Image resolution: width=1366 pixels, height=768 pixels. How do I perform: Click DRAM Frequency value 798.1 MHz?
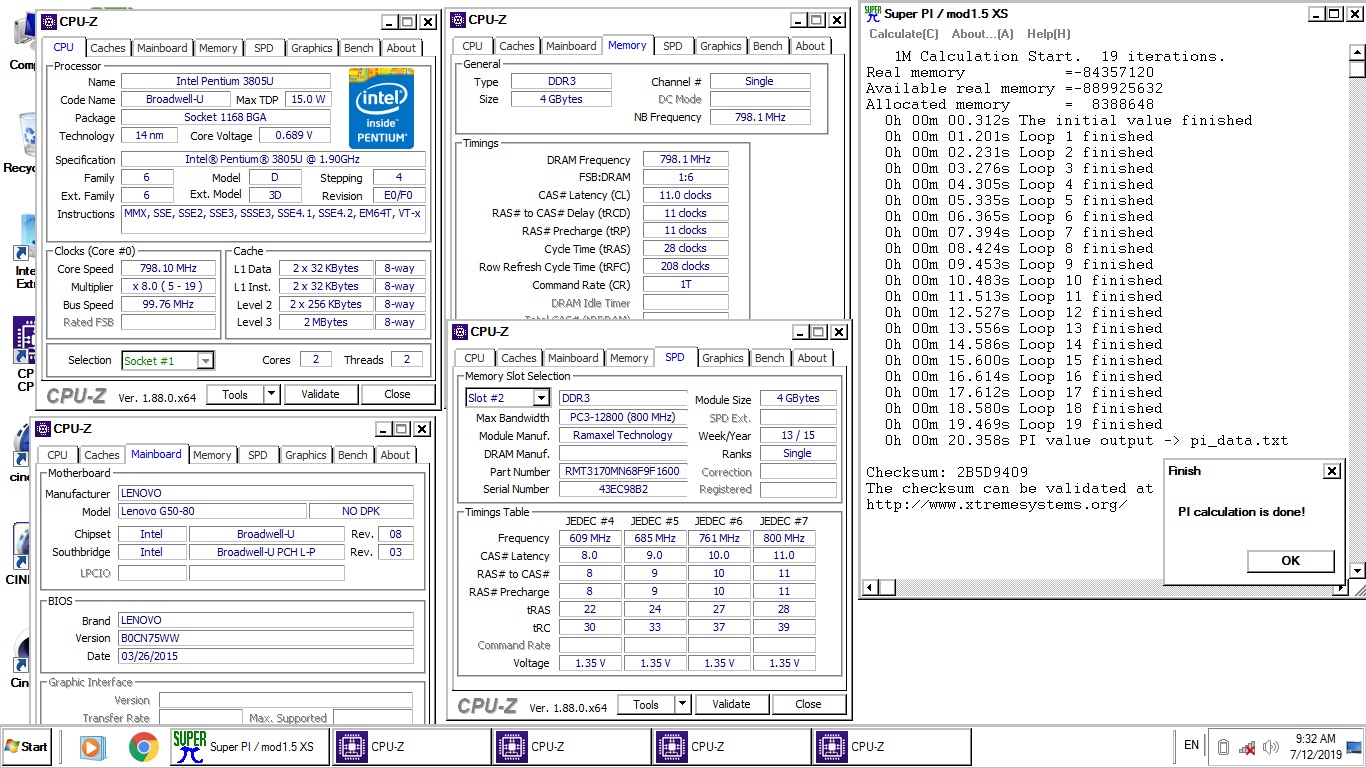(x=685, y=160)
